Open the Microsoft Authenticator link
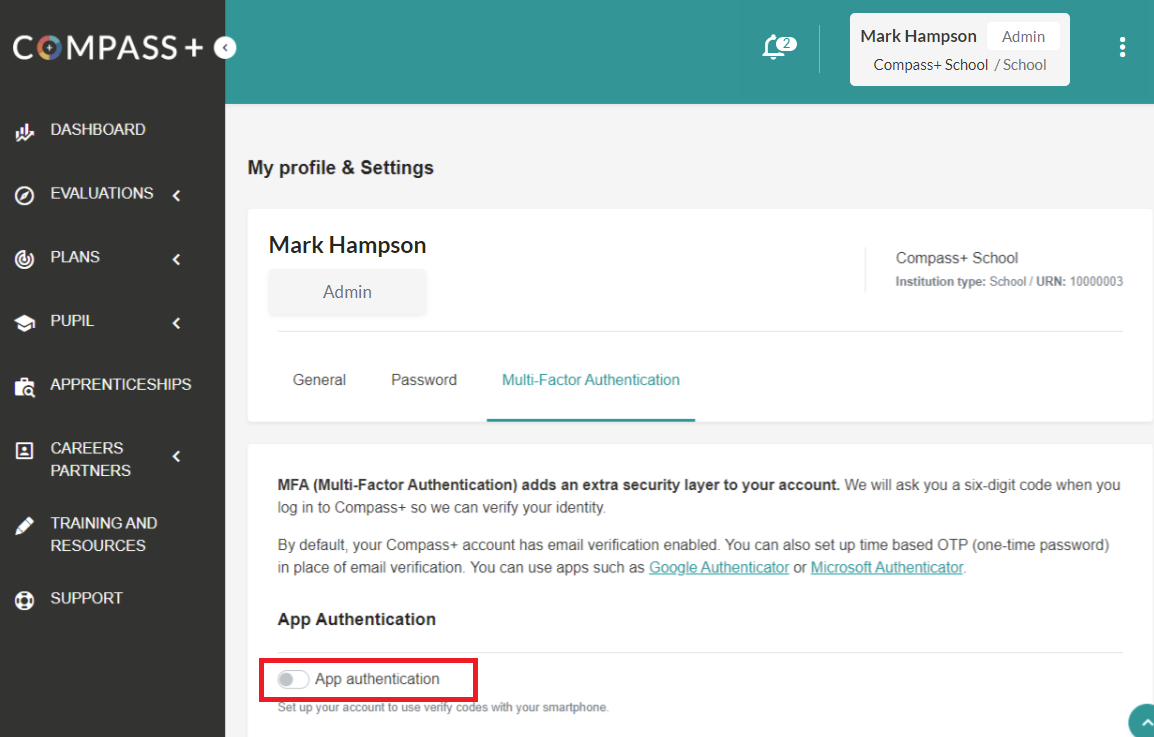 point(887,568)
